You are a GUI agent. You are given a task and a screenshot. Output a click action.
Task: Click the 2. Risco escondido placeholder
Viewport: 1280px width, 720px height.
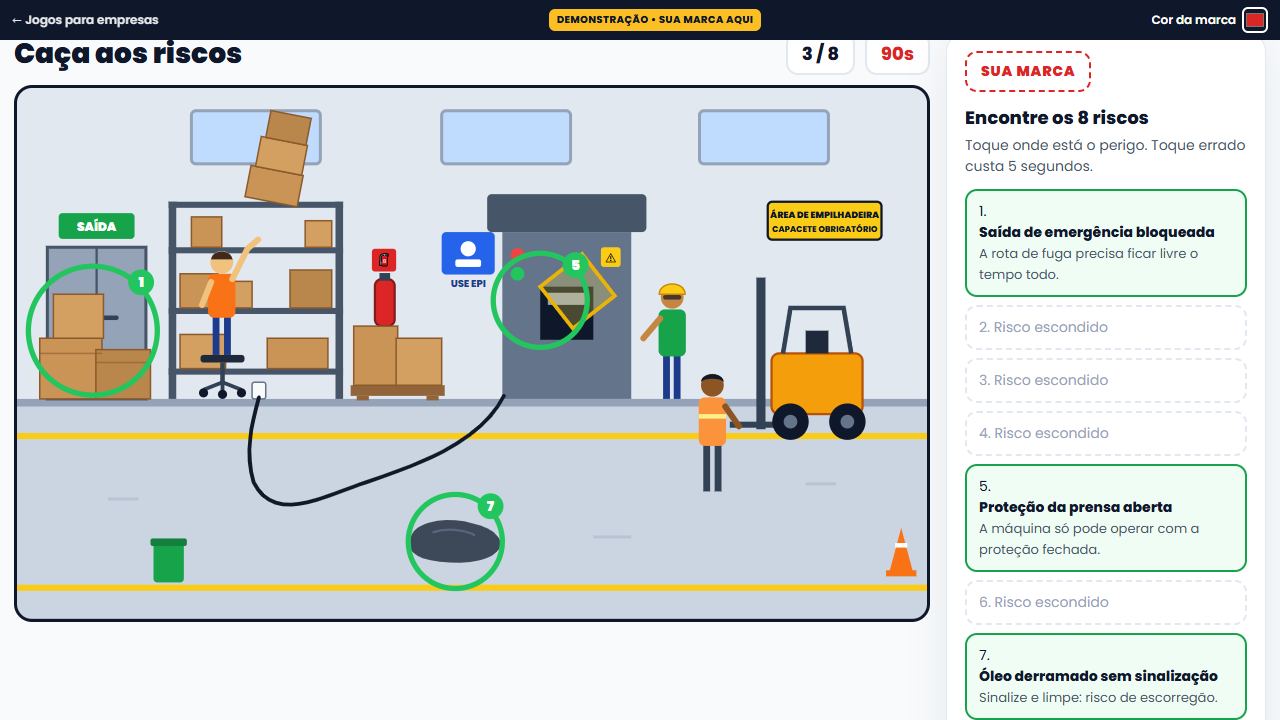[1106, 327]
